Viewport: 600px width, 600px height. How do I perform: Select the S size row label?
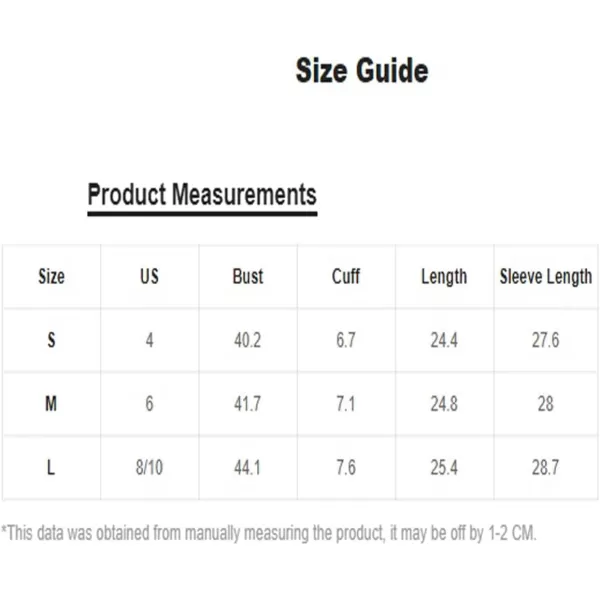pos(51,340)
